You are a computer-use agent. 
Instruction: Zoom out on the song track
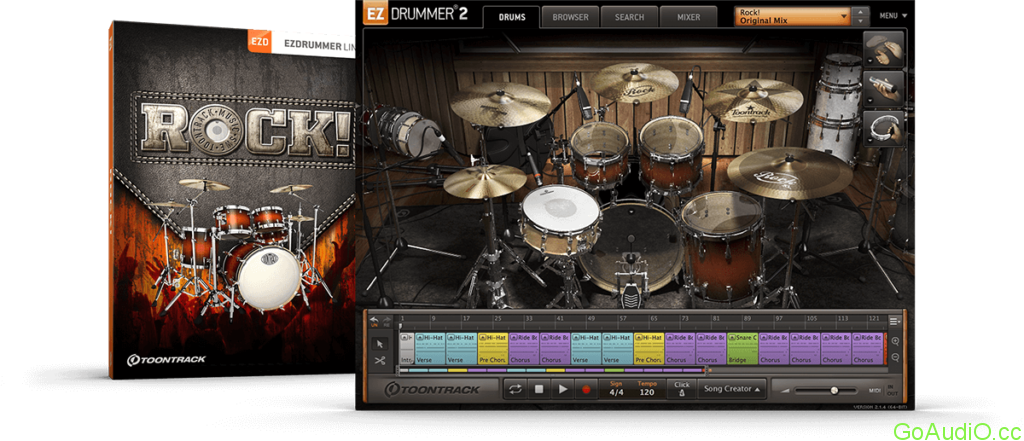[895, 357]
